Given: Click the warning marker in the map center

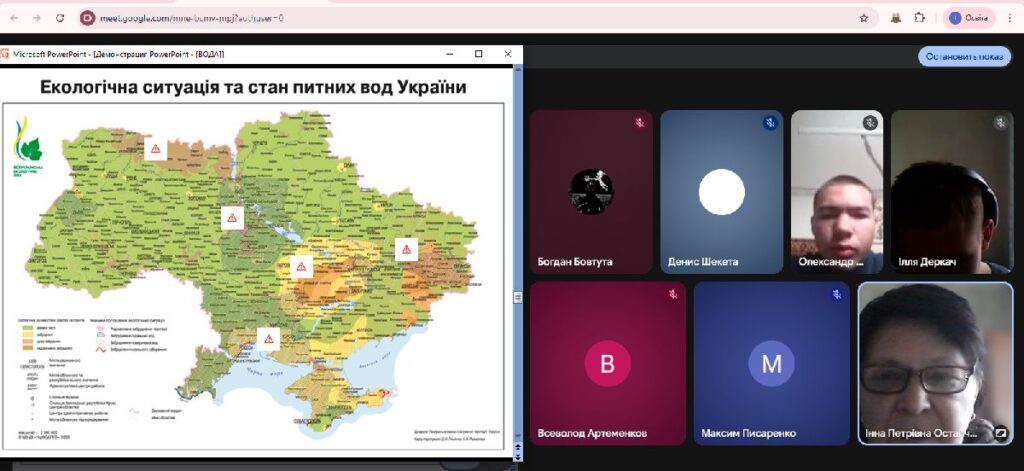Looking at the screenshot, I should [301, 266].
